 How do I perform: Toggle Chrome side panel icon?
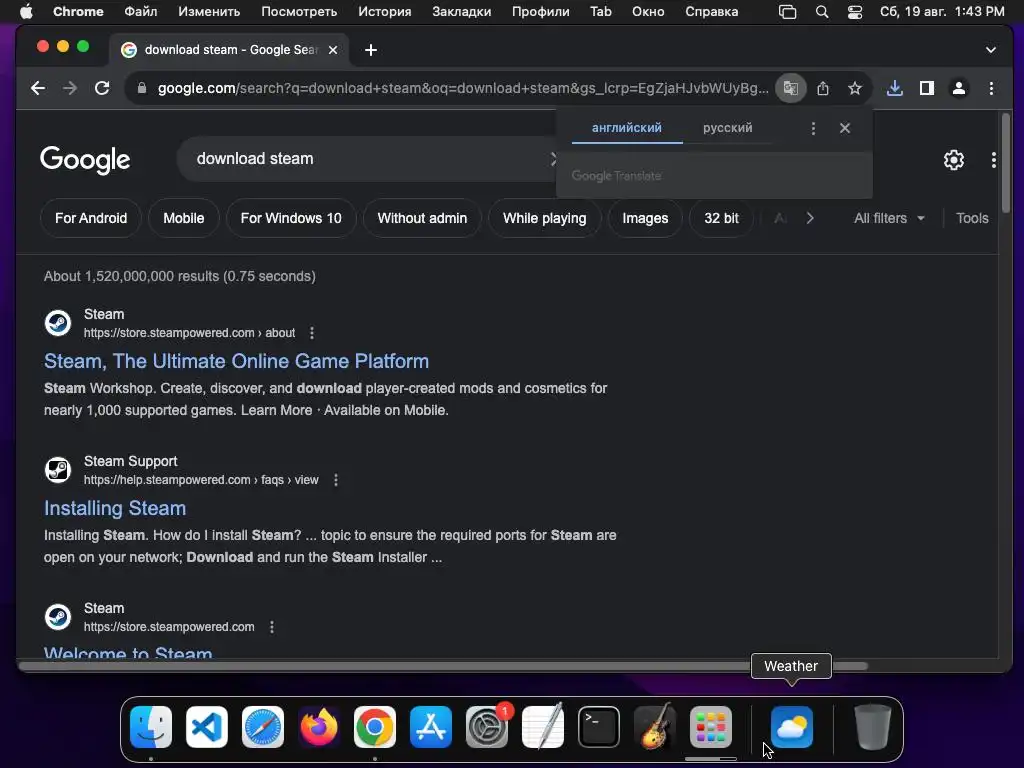point(927,88)
